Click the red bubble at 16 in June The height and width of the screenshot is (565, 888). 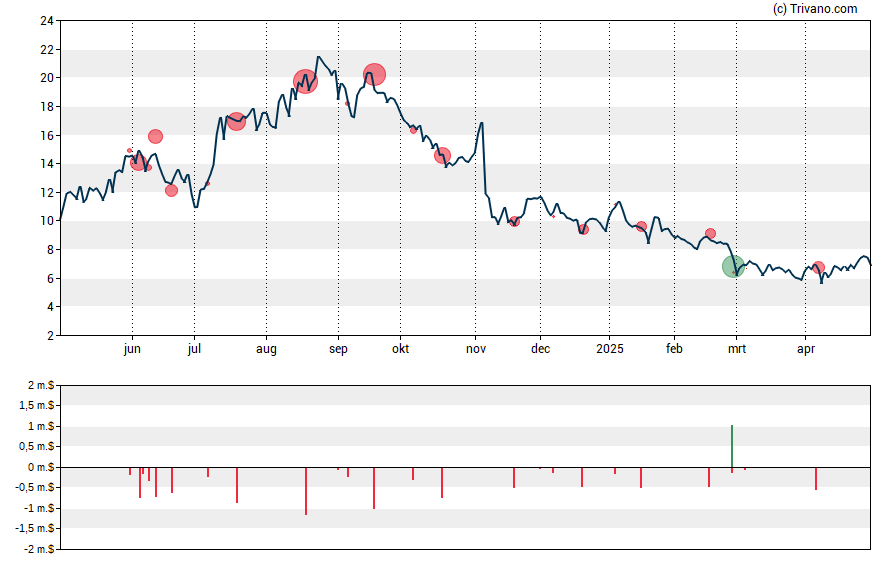(155, 136)
